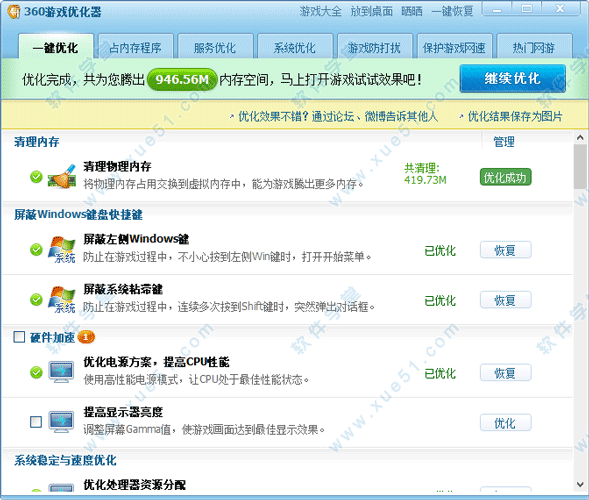The height and width of the screenshot is (500, 589).
Task: Click the green 优化成功 button
Action: (505, 177)
